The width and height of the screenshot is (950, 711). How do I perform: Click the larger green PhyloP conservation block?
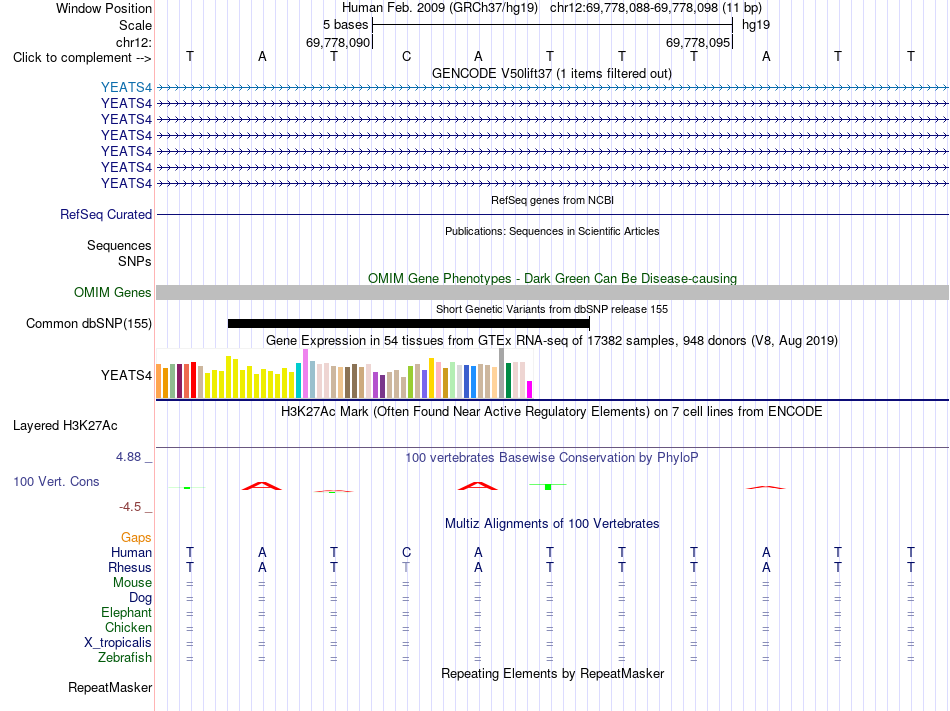[548, 487]
